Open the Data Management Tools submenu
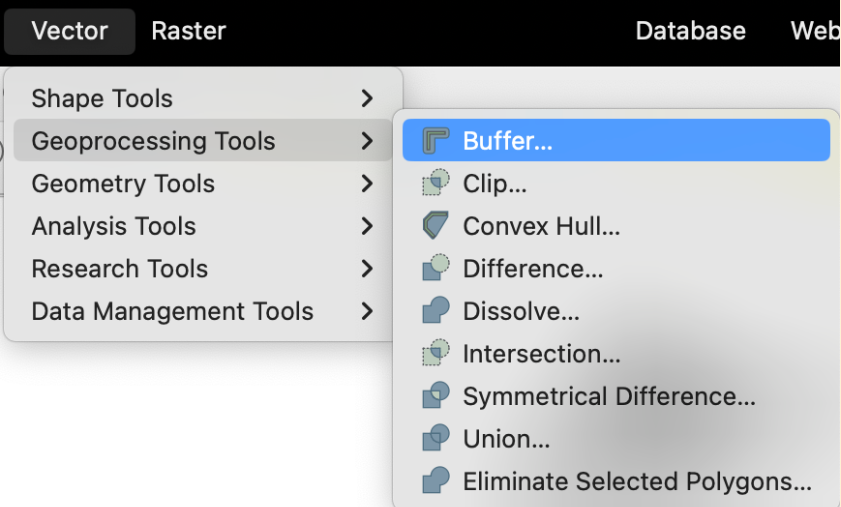Screen dimensions: 841x507 [x=173, y=312]
